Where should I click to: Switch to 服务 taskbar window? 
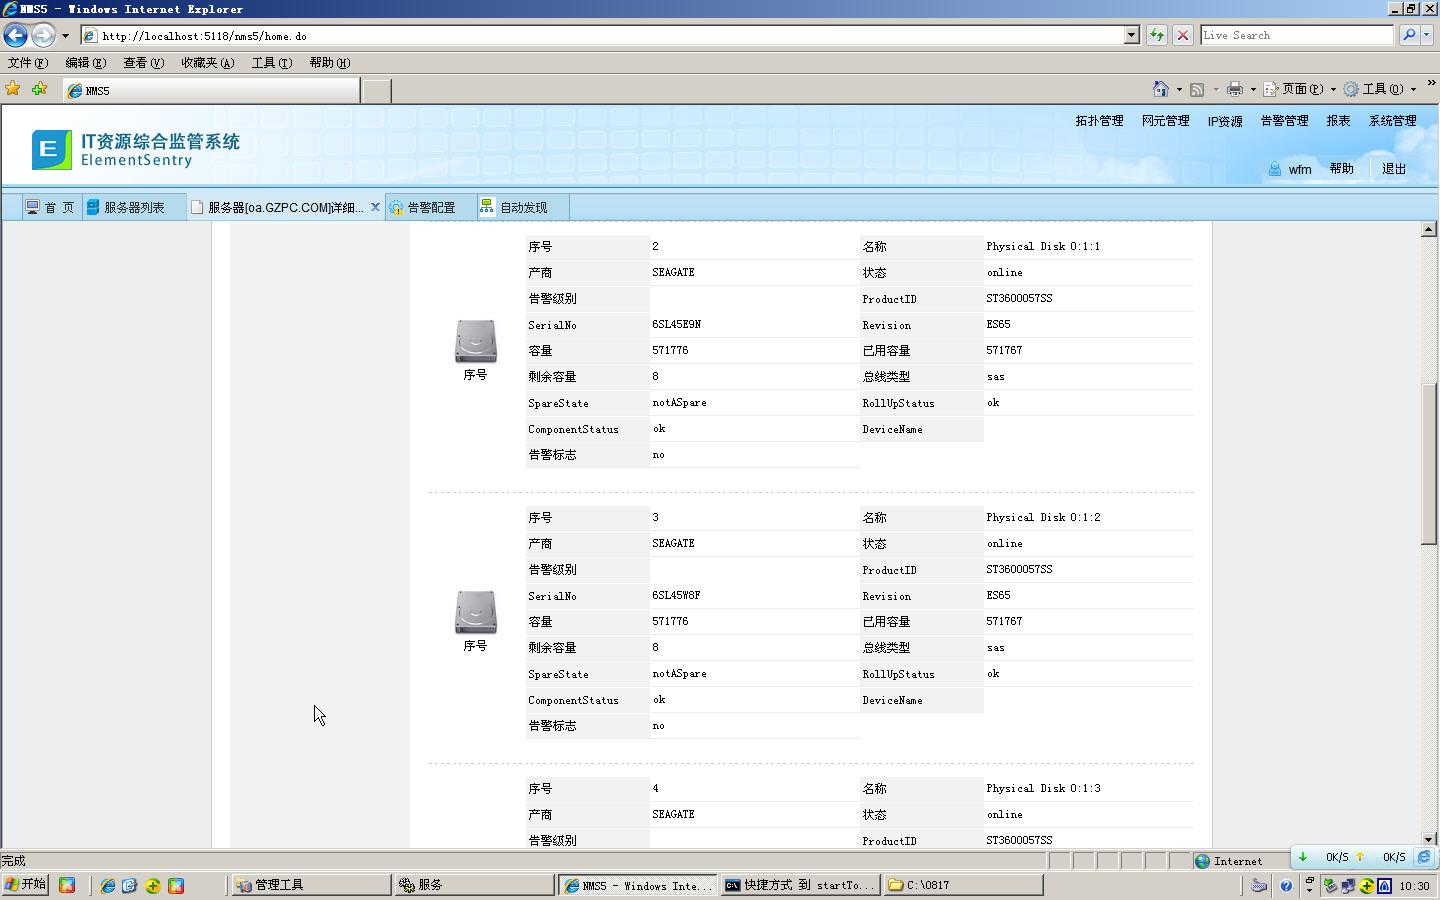474,885
